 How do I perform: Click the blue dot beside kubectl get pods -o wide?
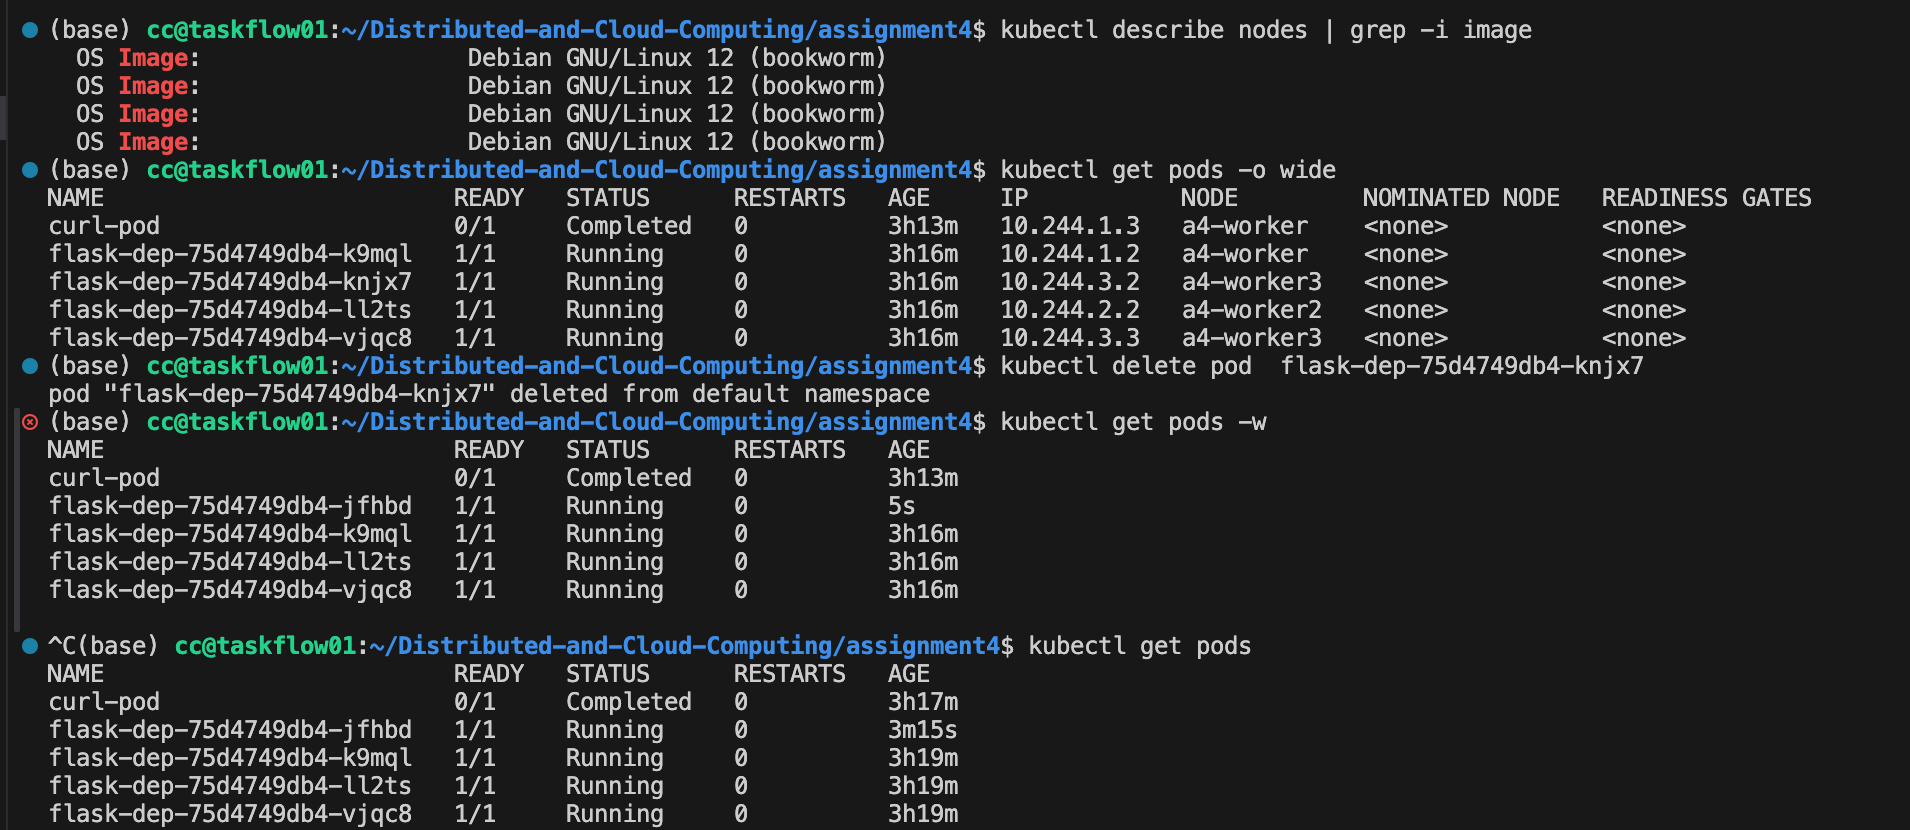pyautogui.click(x=30, y=170)
